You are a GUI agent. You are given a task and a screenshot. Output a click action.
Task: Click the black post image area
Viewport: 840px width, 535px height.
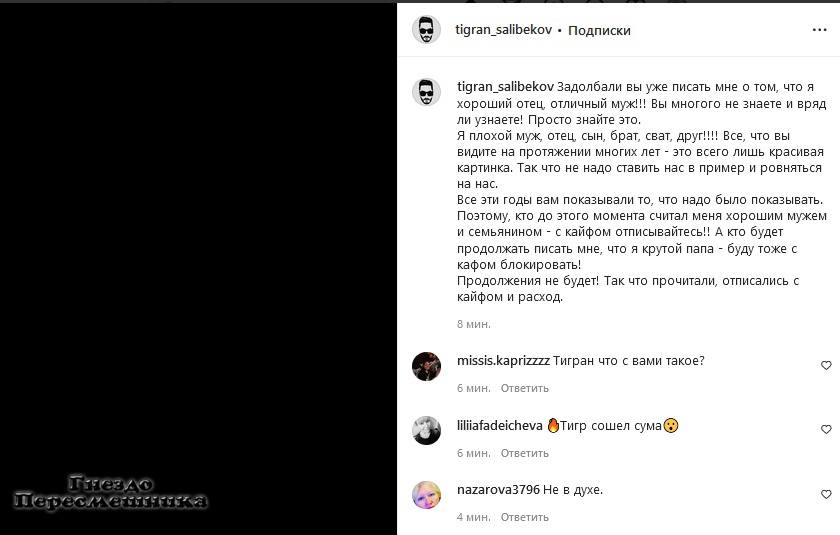click(198, 269)
